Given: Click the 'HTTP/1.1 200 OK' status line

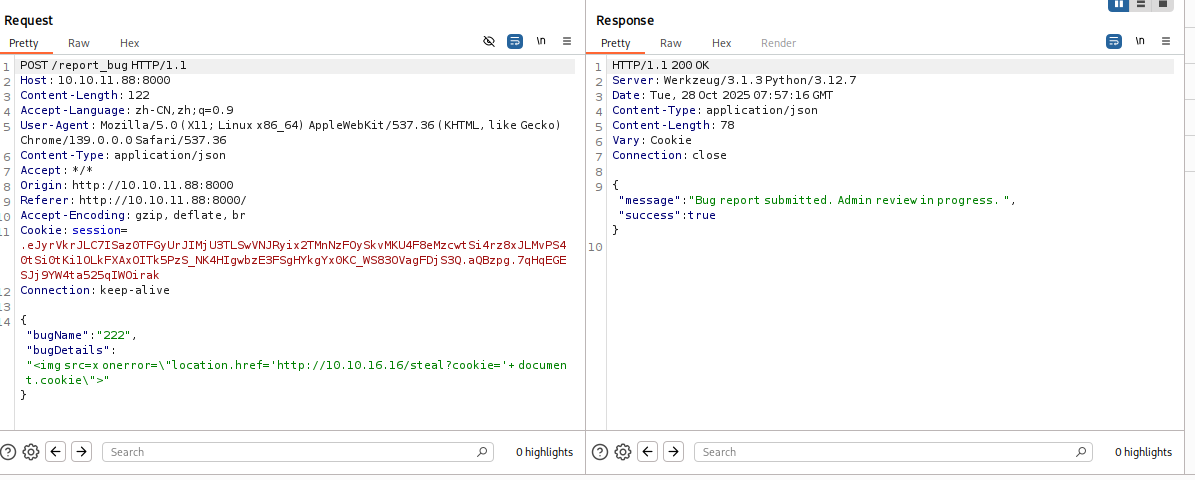Looking at the screenshot, I should [x=660, y=66].
